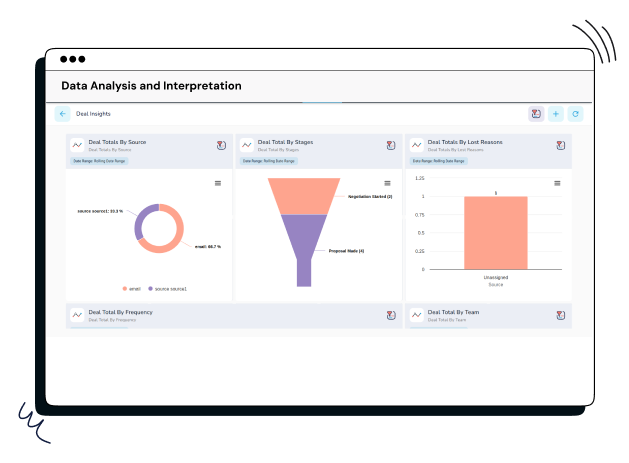Export Deal Total By Team card

click(561, 316)
